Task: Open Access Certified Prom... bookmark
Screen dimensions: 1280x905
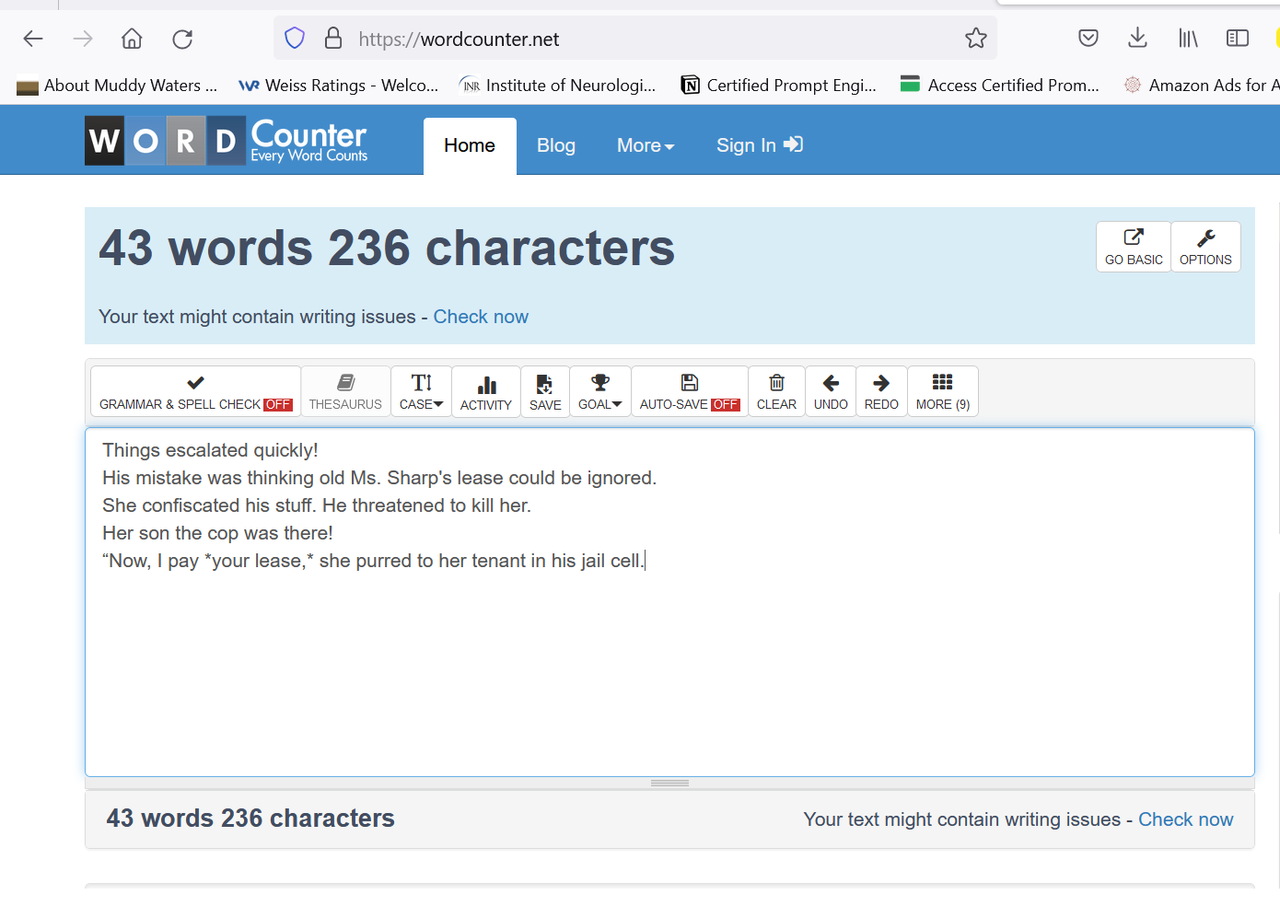Action: 1000,85
